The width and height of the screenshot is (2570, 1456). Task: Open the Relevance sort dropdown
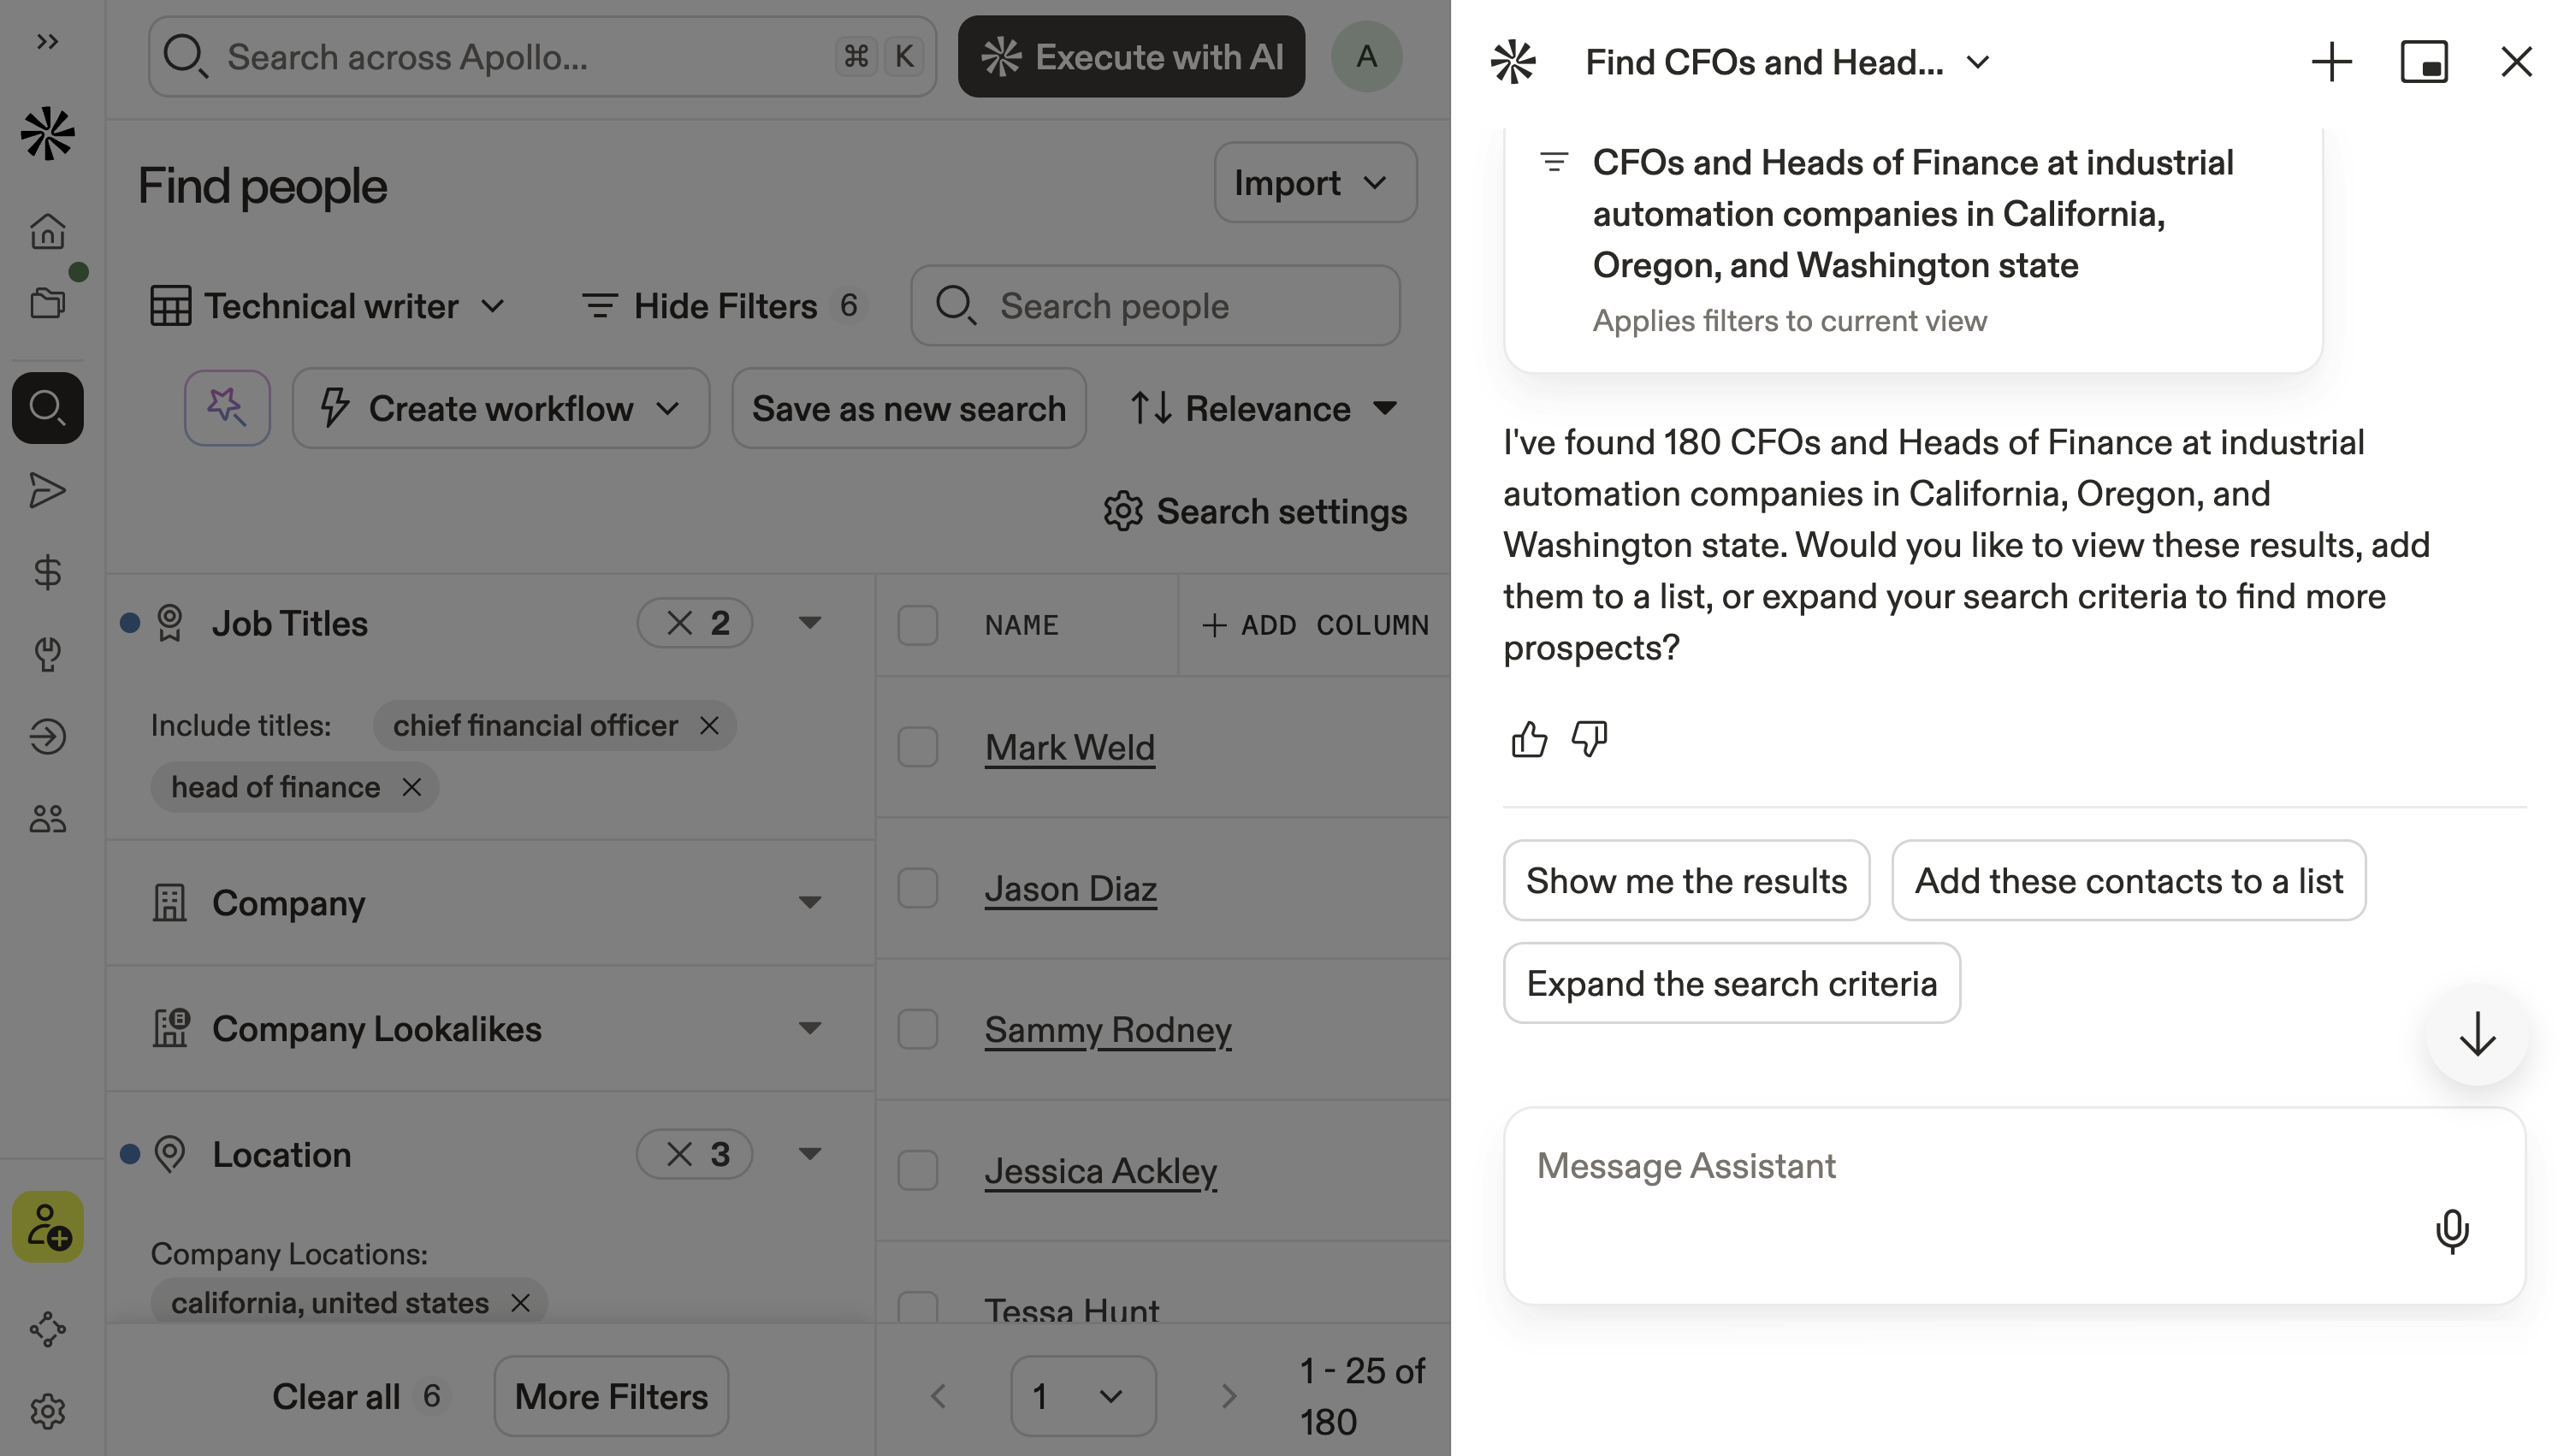pyautogui.click(x=1262, y=408)
